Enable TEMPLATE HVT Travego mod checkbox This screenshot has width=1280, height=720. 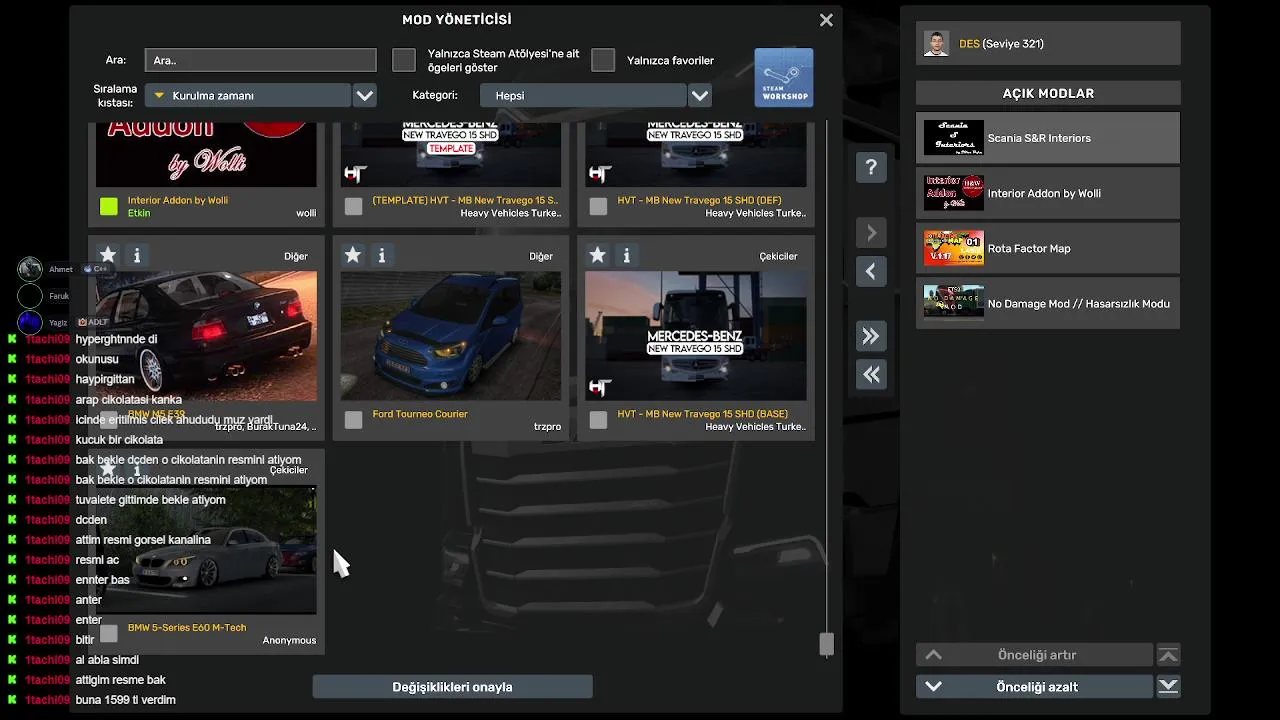(353, 207)
